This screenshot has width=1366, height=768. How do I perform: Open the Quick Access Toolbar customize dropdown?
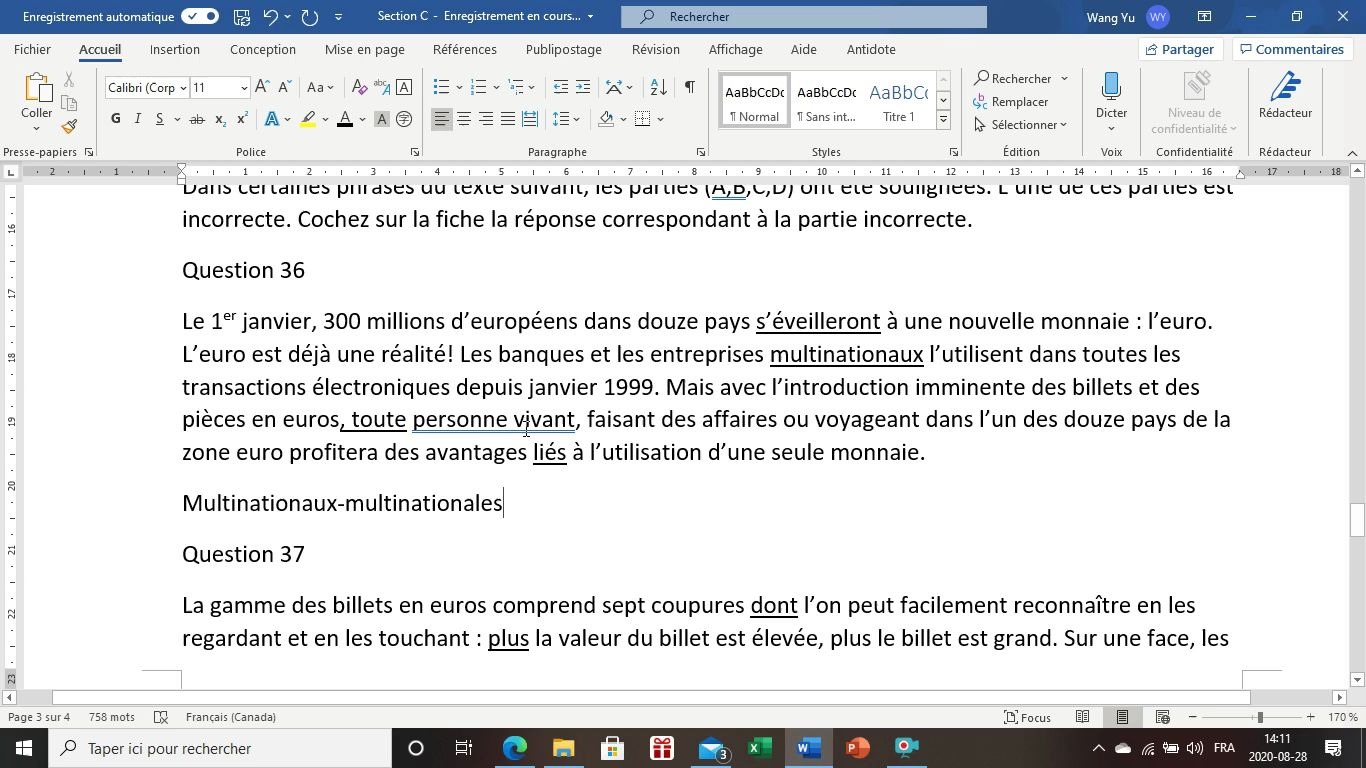[338, 17]
